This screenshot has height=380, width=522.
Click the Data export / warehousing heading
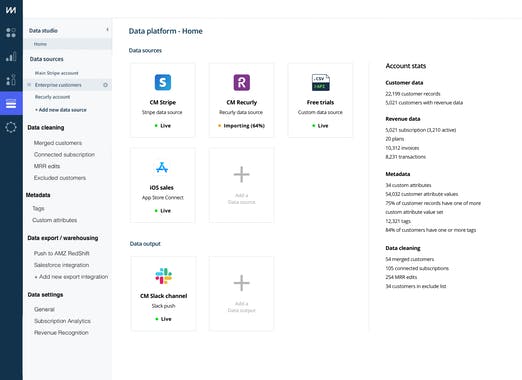(63, 238)
